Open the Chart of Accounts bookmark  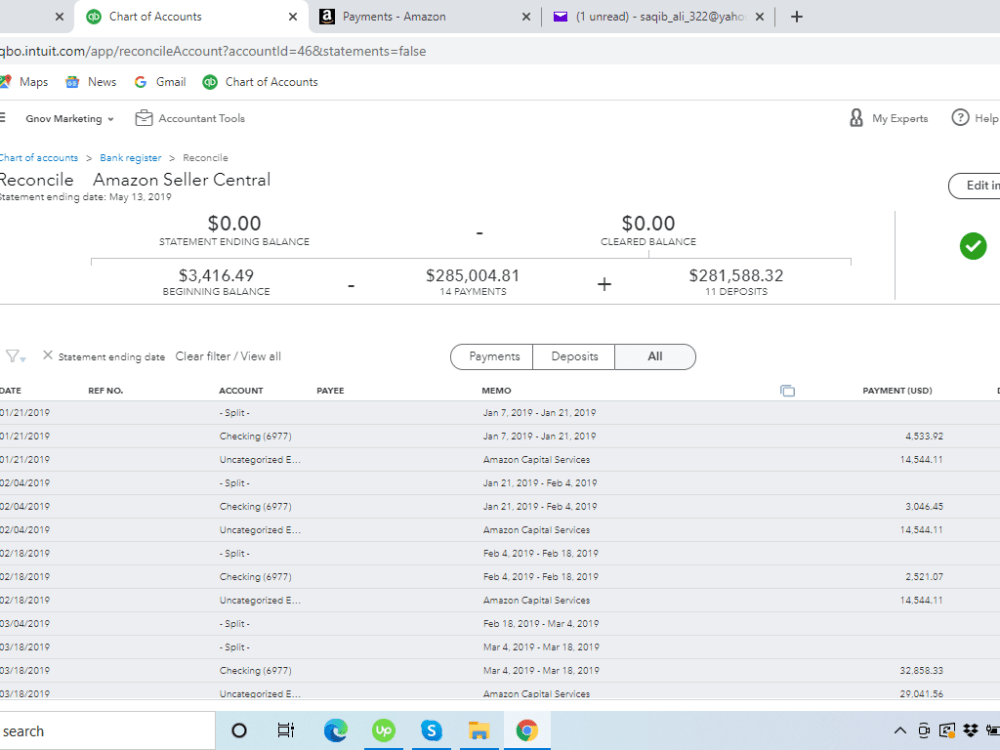[260, 82]
